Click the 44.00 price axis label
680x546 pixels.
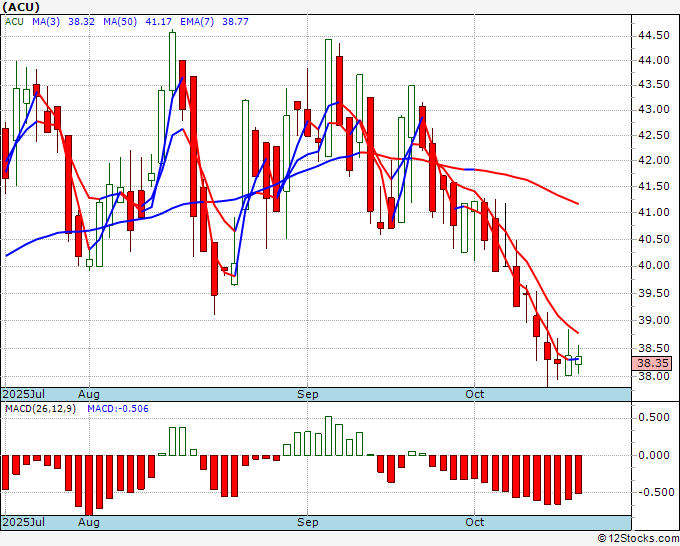[654, 60]
